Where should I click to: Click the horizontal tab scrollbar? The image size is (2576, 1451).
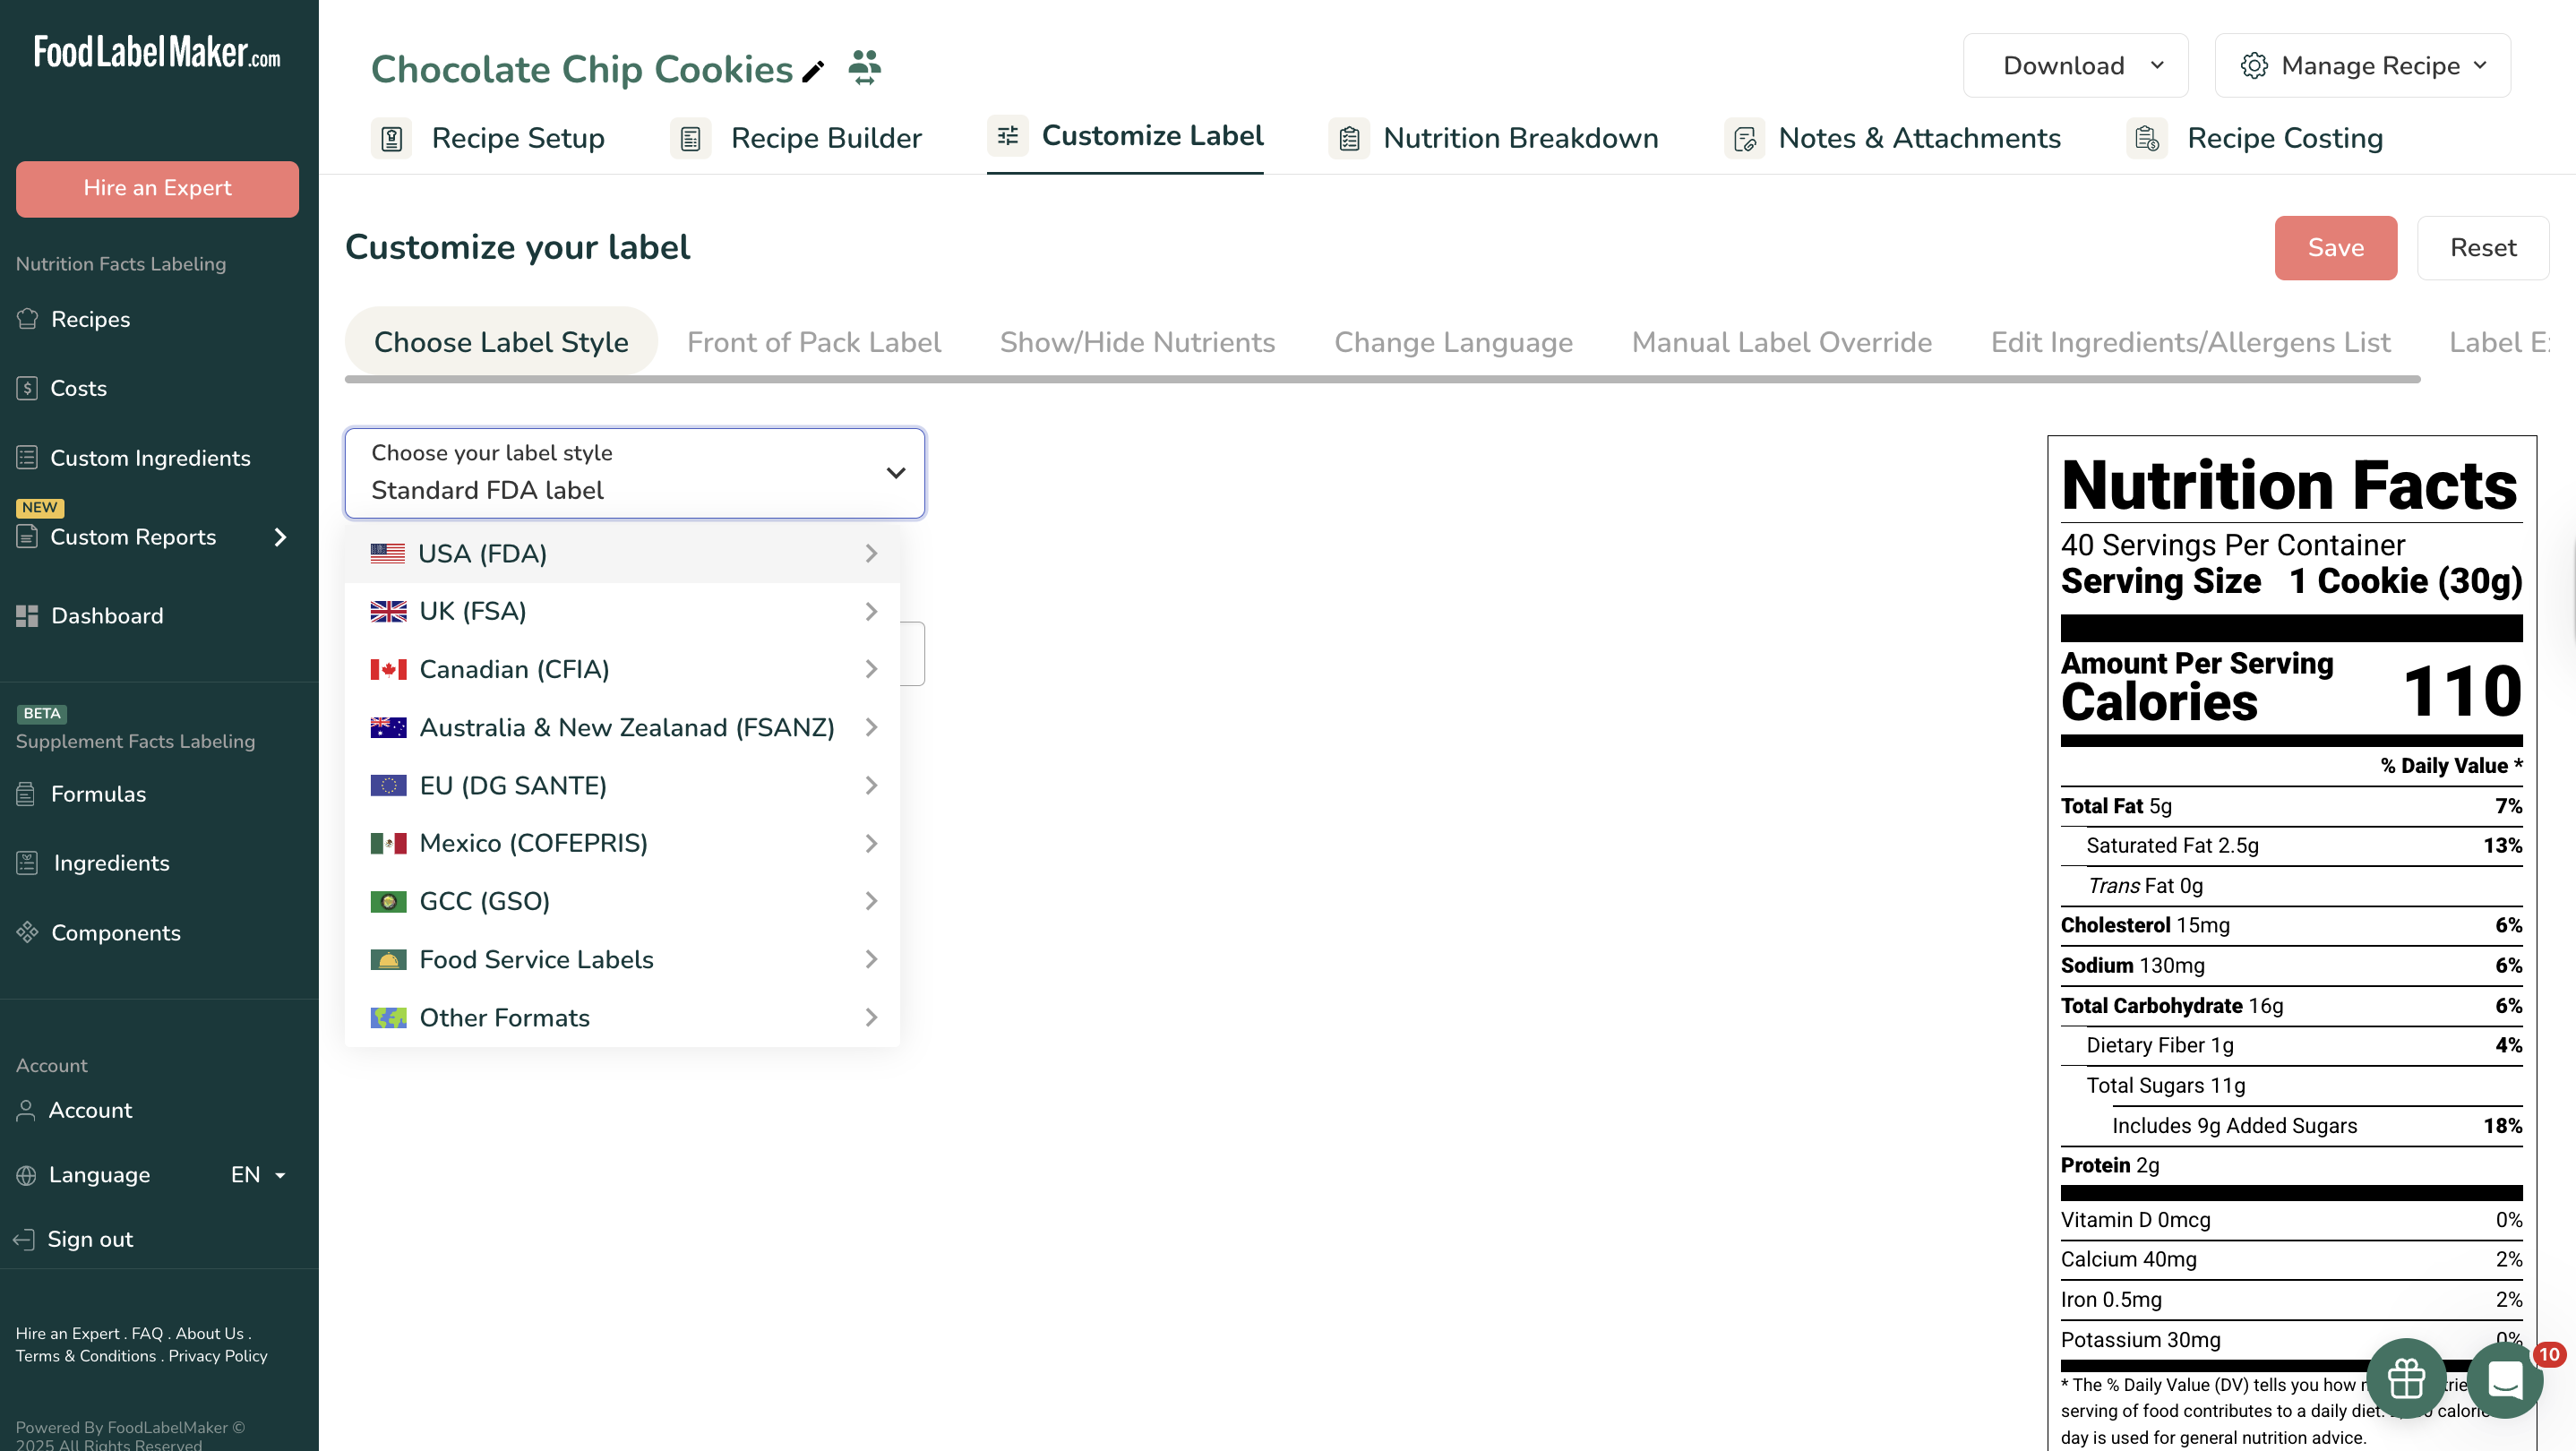click(x=1381, y=380)
